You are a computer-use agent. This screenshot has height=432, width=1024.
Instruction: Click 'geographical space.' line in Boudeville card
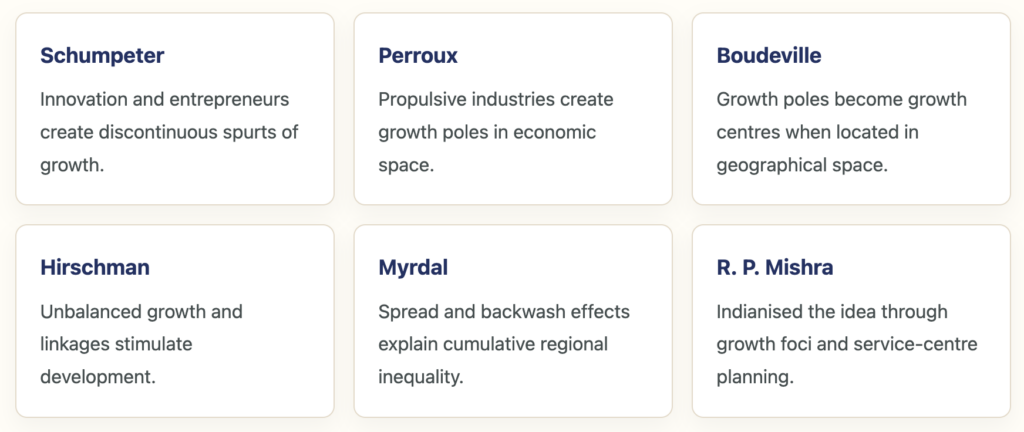coord(802,166)
